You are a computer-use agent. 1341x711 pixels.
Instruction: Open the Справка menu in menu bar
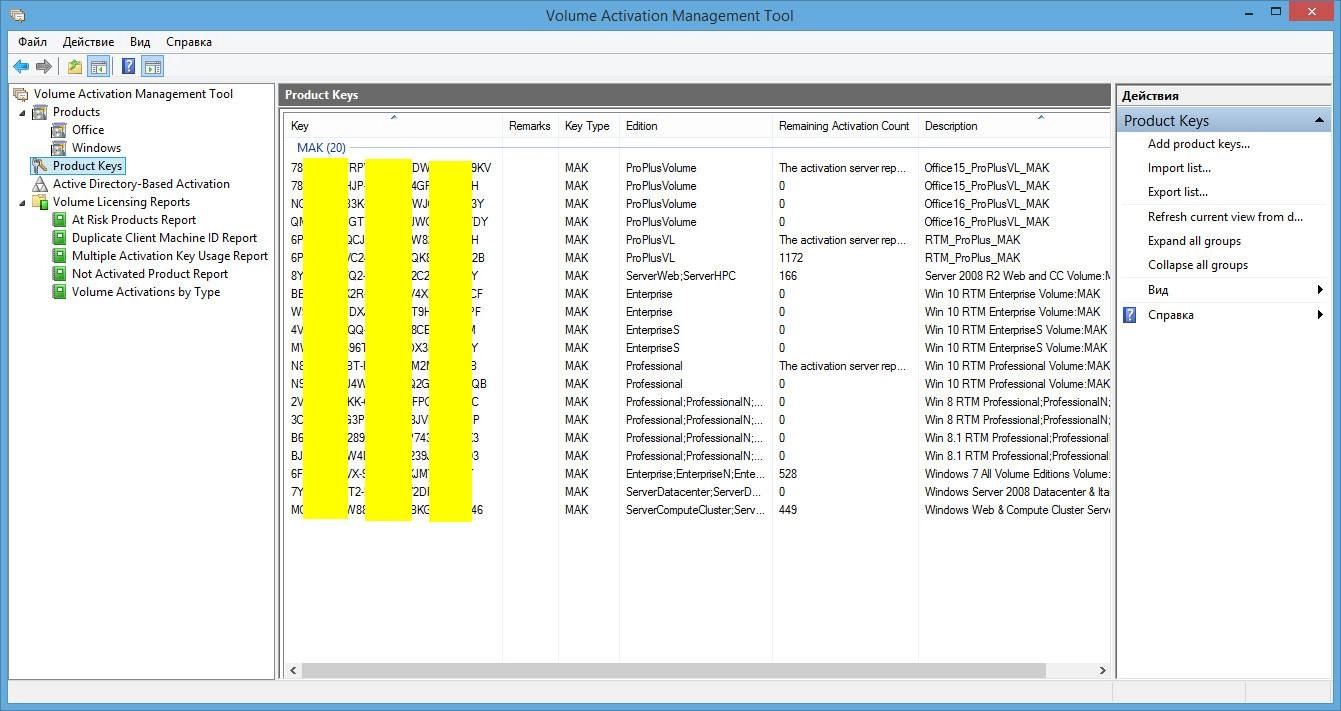(x=189, y=42)
